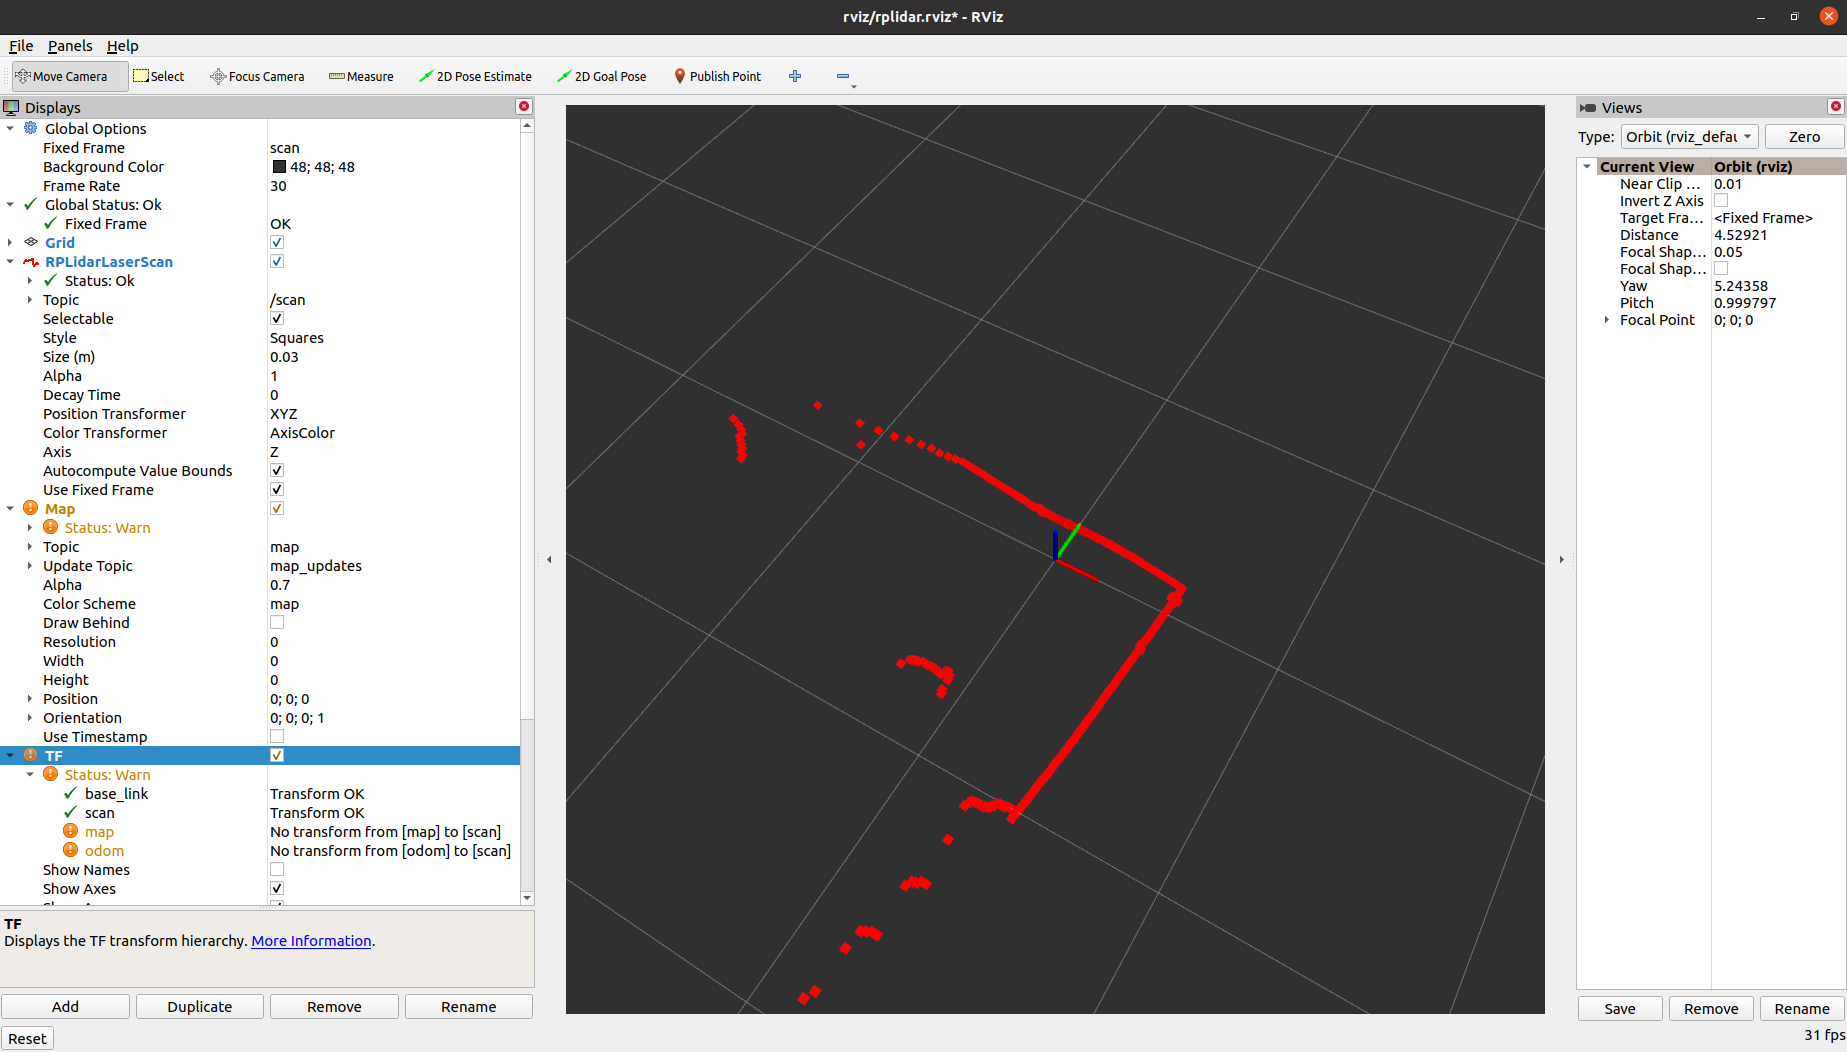Click the Grid display icon
This screenshot has height=1052, width=1847.
[31, 242]
